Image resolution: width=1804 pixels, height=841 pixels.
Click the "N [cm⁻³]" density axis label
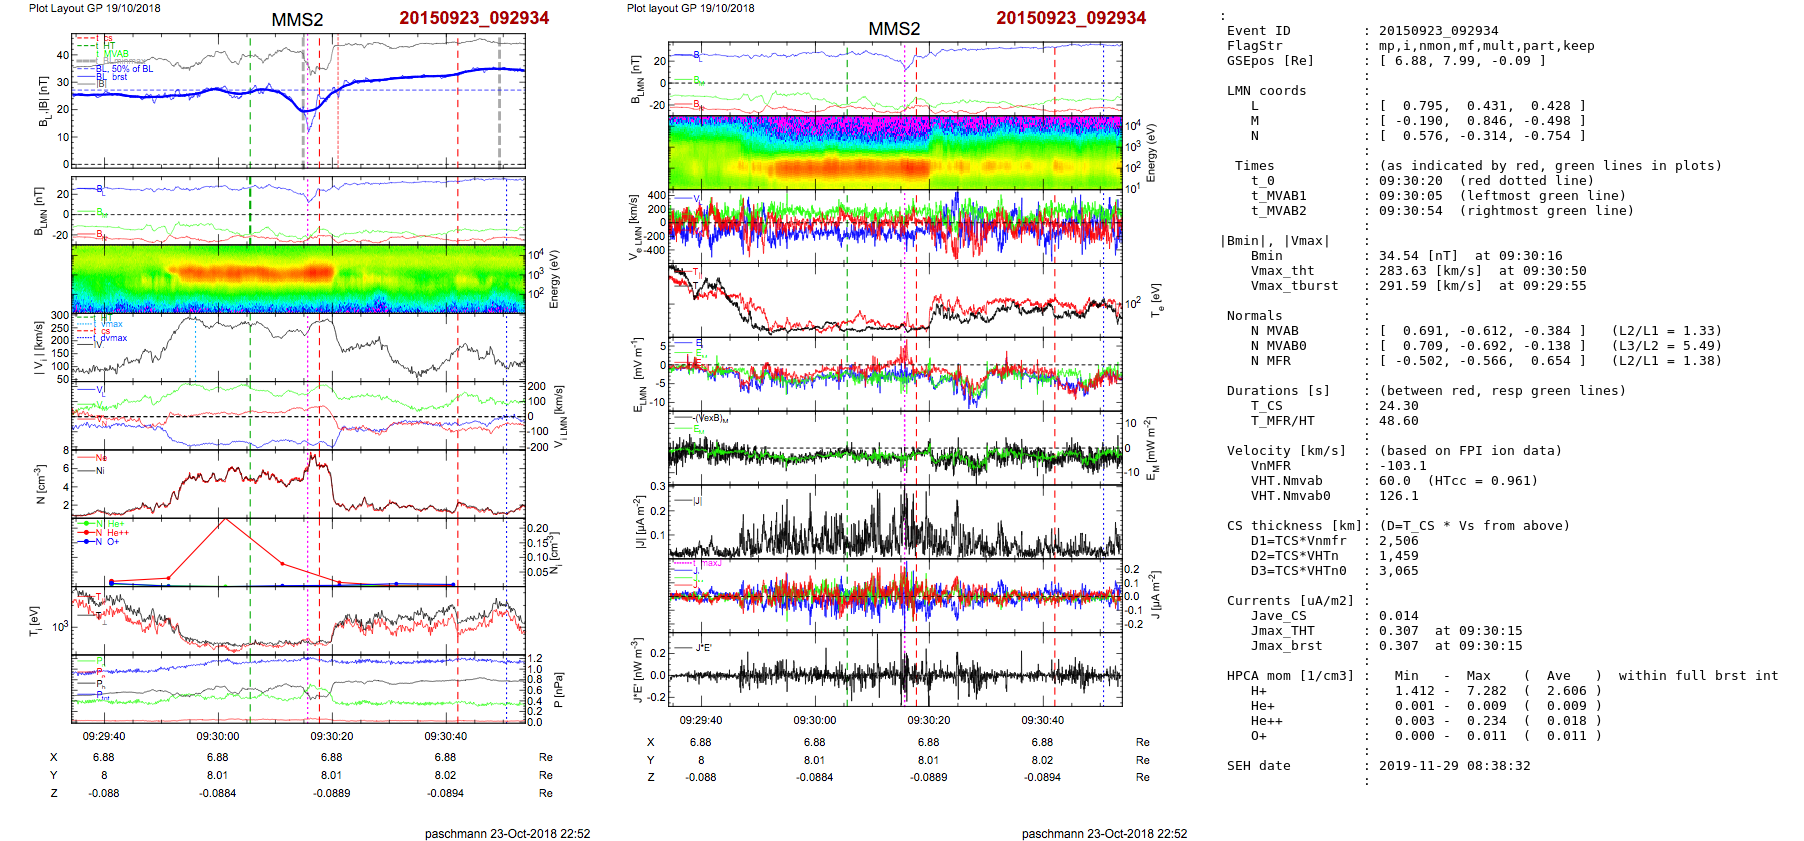tap(41, 484)
